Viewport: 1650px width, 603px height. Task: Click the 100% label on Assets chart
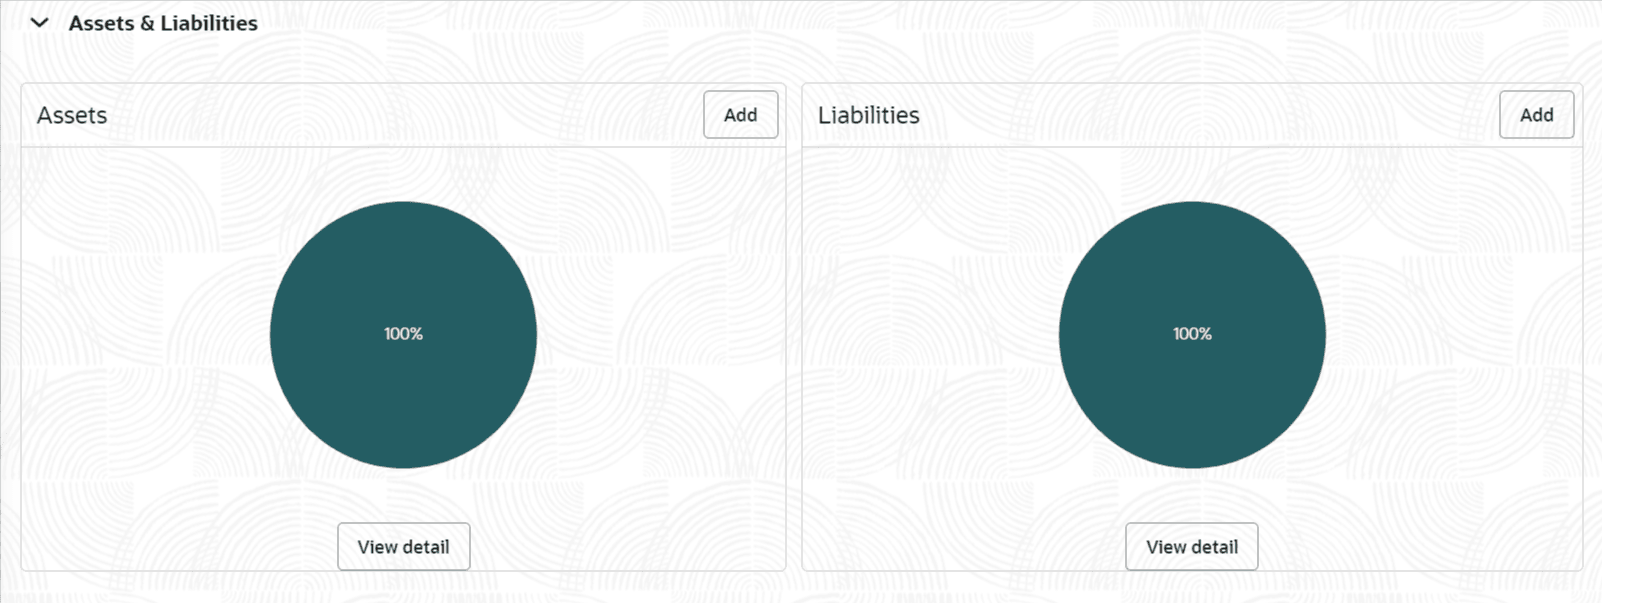(403, 334)
